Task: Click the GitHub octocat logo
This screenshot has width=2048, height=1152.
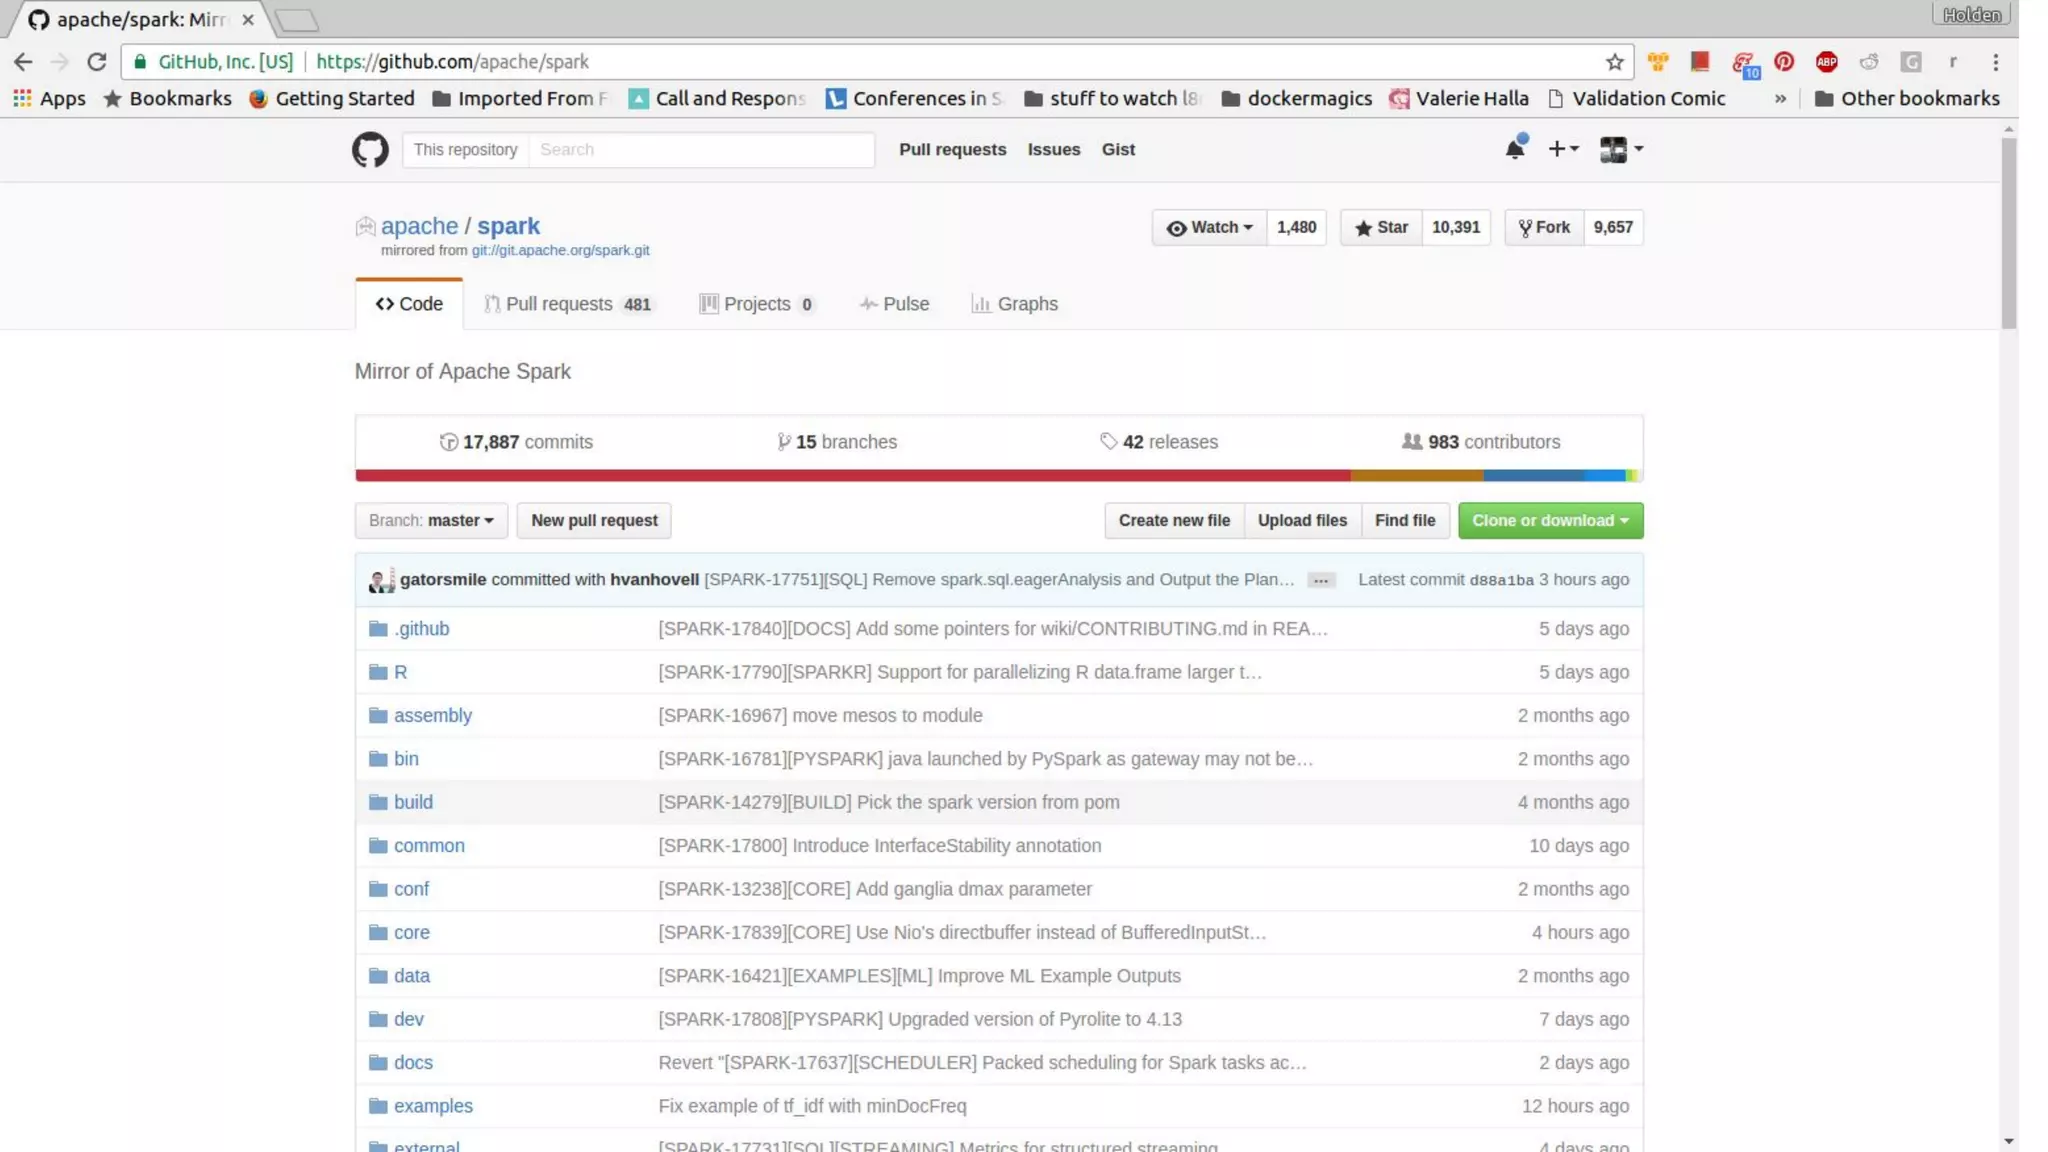Action: [370, 150]
